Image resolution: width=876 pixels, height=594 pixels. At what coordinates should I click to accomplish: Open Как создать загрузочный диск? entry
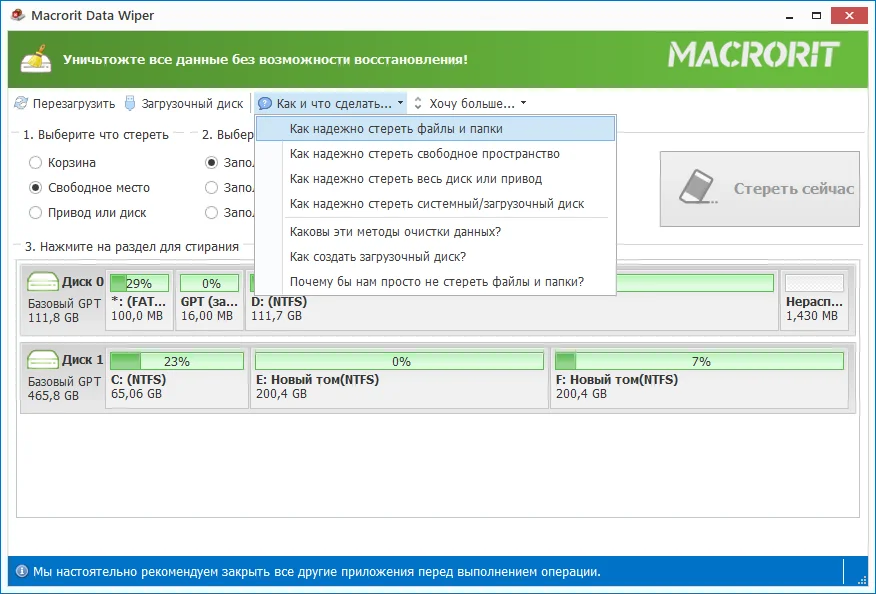tap(436, 256)
